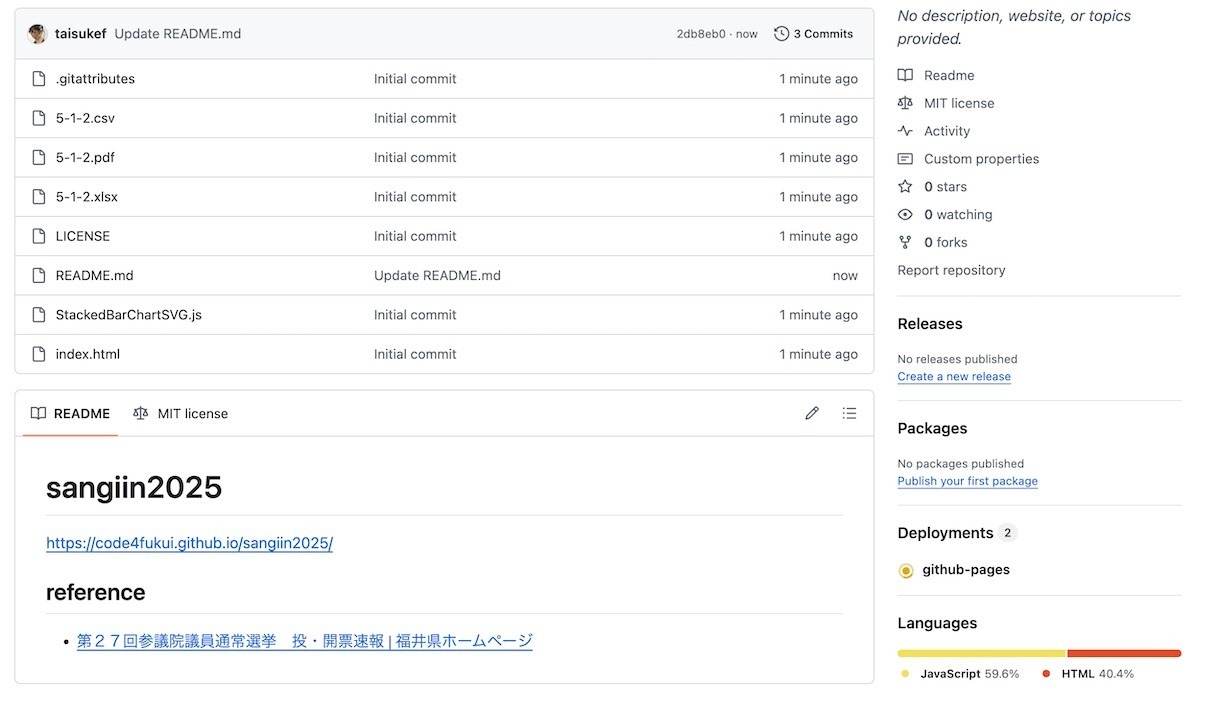The width and height of the screenshot is (1220, 710).
Task: Open the code4fukui.github.io/sangiin2025 link
Action: point(189,544)
